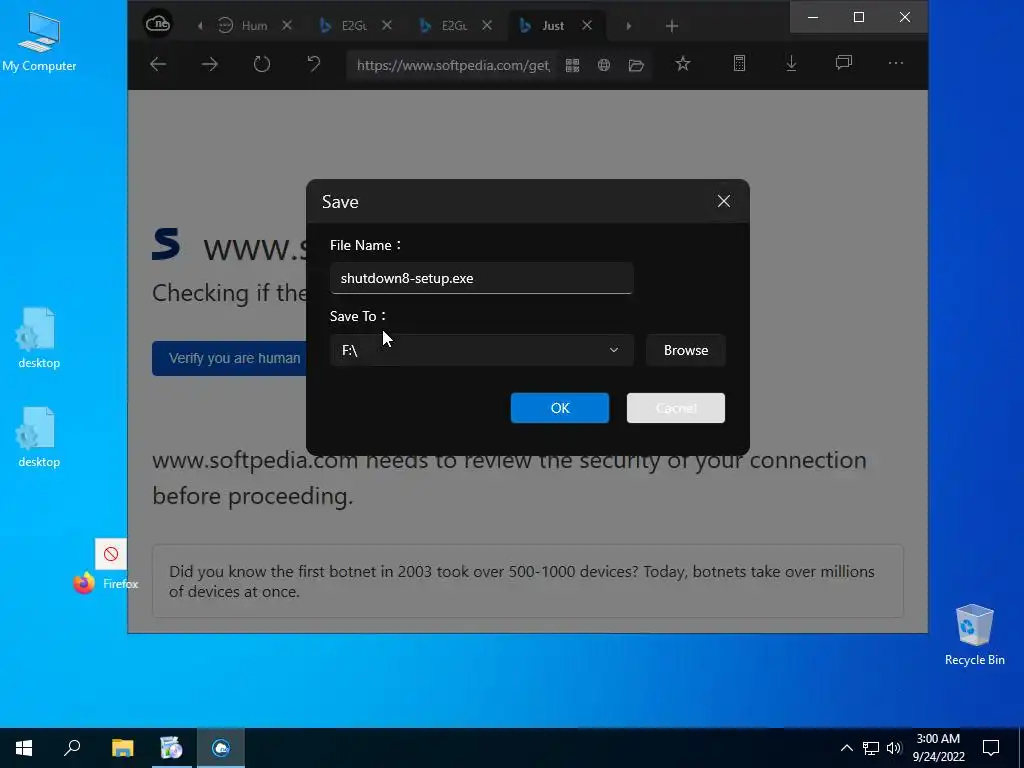The image size is (1024, 768).
Task: Open the three-dot browser menu
Action: tap(896, 63)
